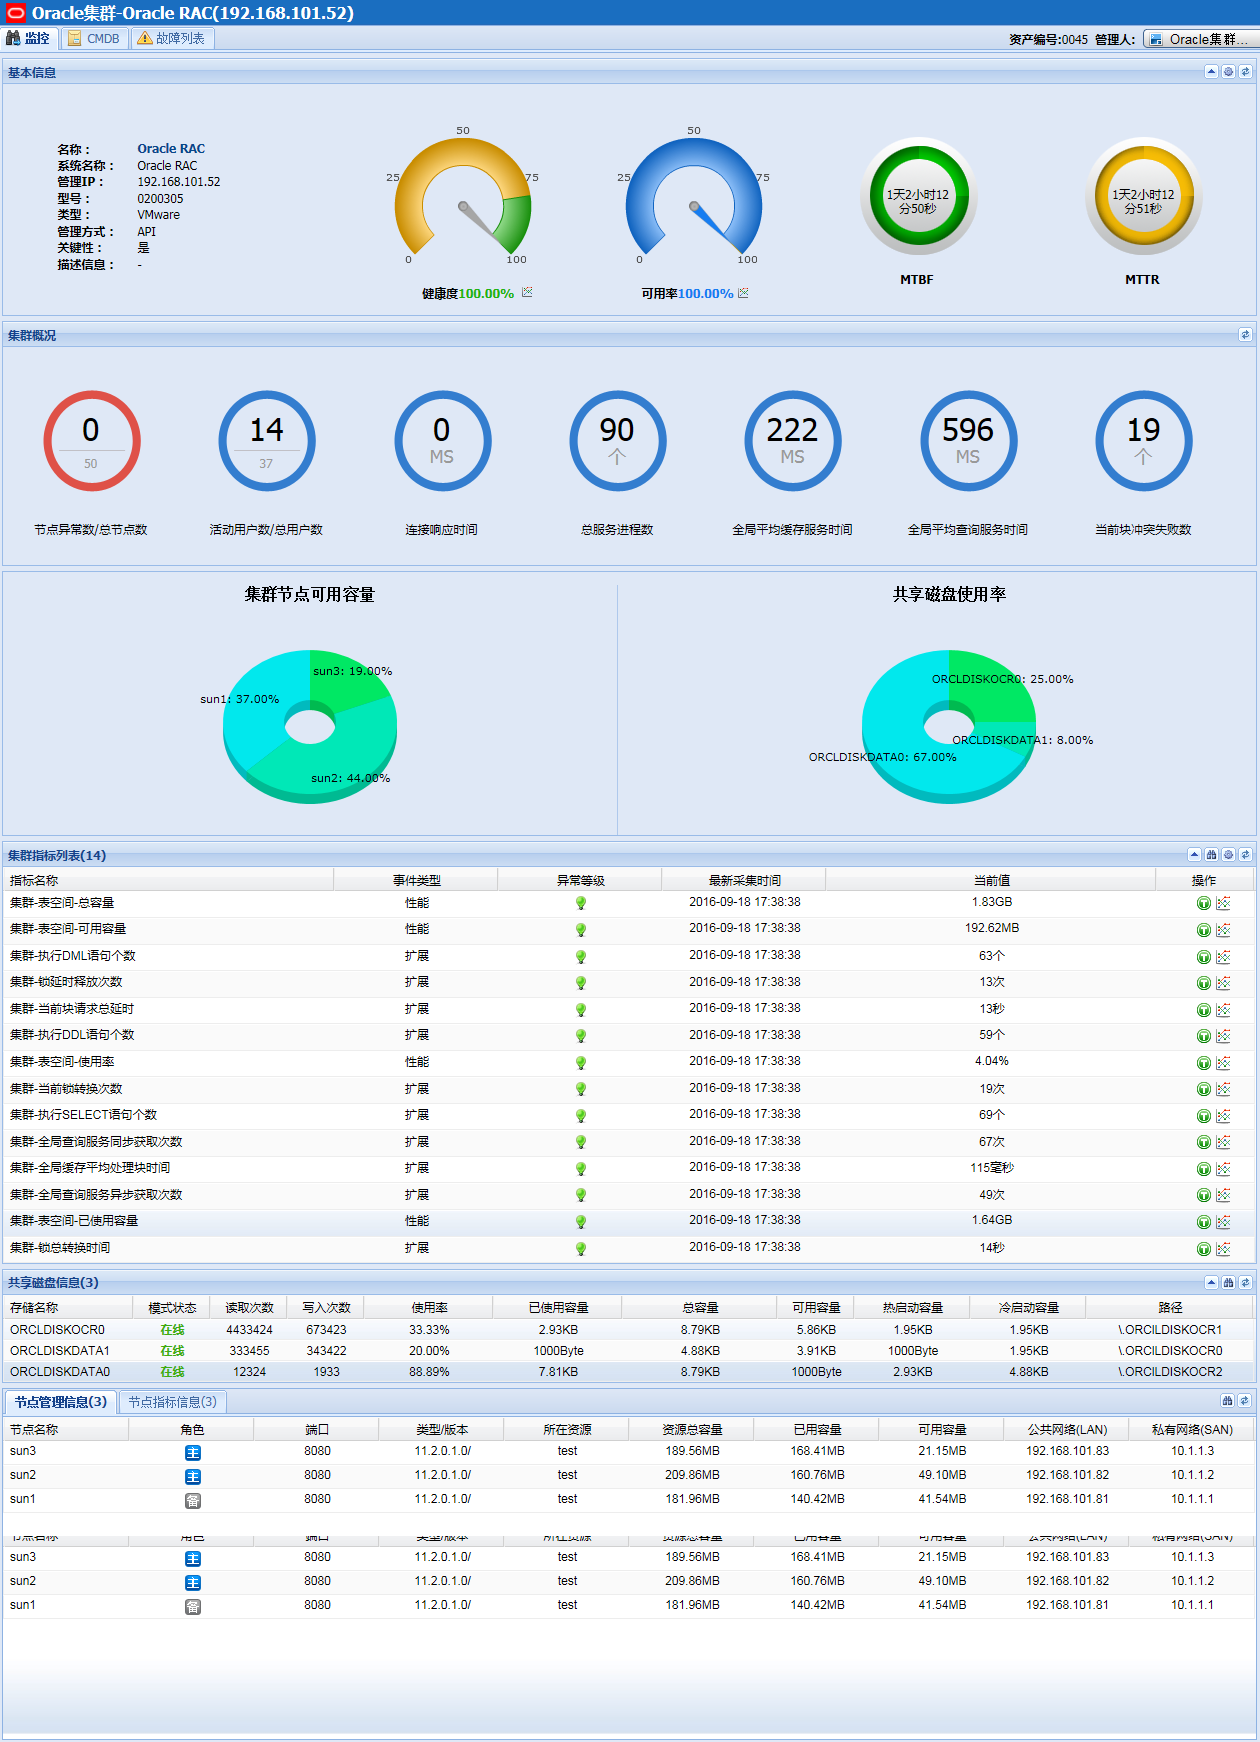This screenshot has height=1742, width=1260.
Task: Click green T icon for 集群-表空间-已使用容量
Action: coord(1204,1222)
